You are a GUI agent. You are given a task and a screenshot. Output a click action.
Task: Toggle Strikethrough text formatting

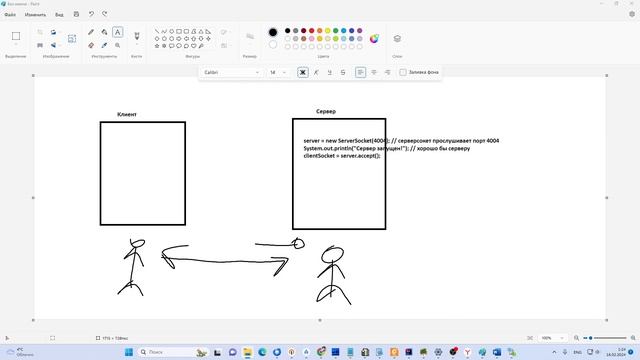(343, 72)
